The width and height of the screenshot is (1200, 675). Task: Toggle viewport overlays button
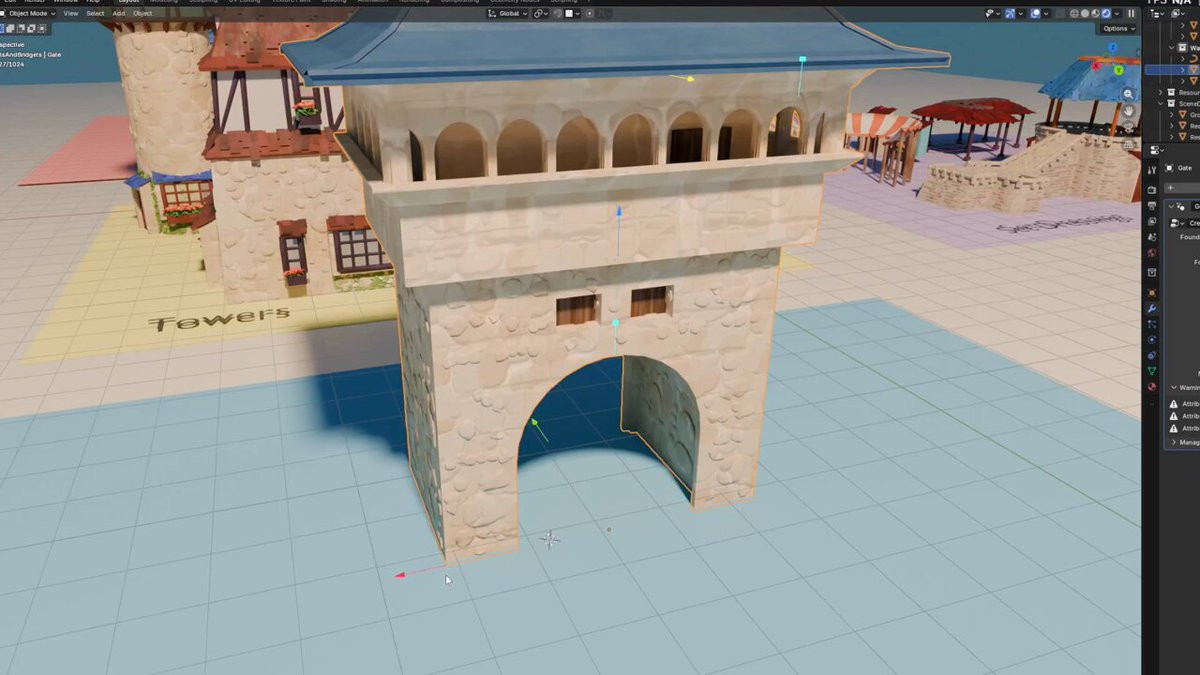coord(1035,14)
